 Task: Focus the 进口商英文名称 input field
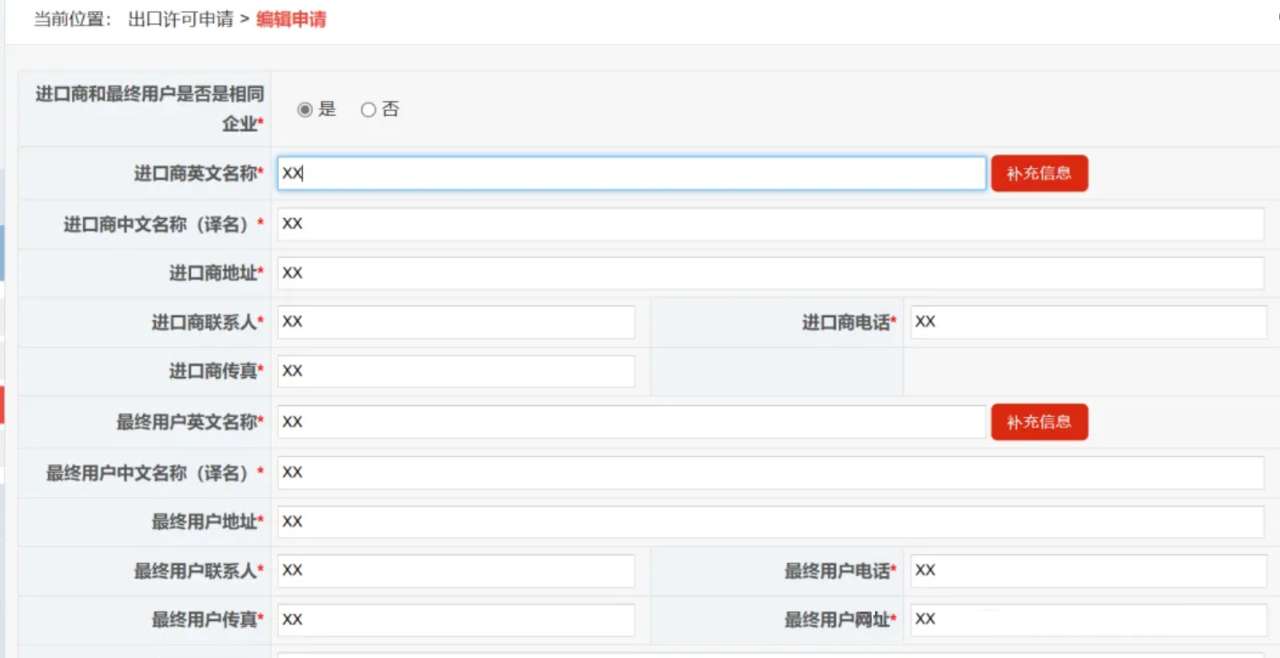pos(631,173)
